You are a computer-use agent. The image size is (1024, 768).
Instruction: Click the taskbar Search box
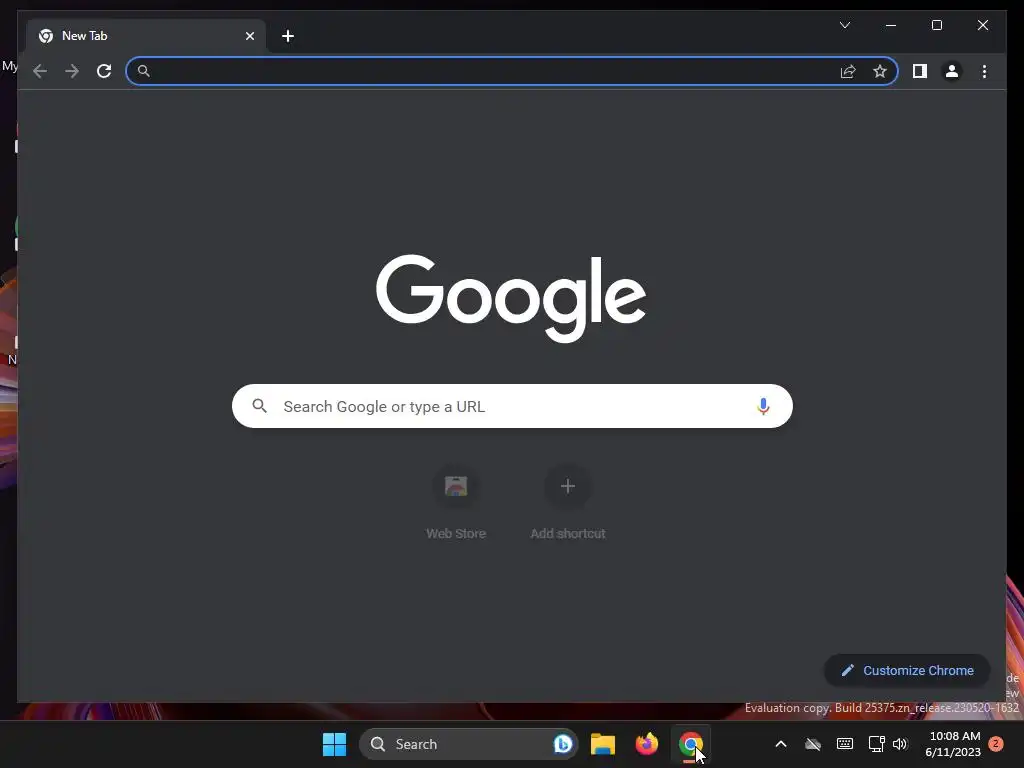(x=468, y=744)
